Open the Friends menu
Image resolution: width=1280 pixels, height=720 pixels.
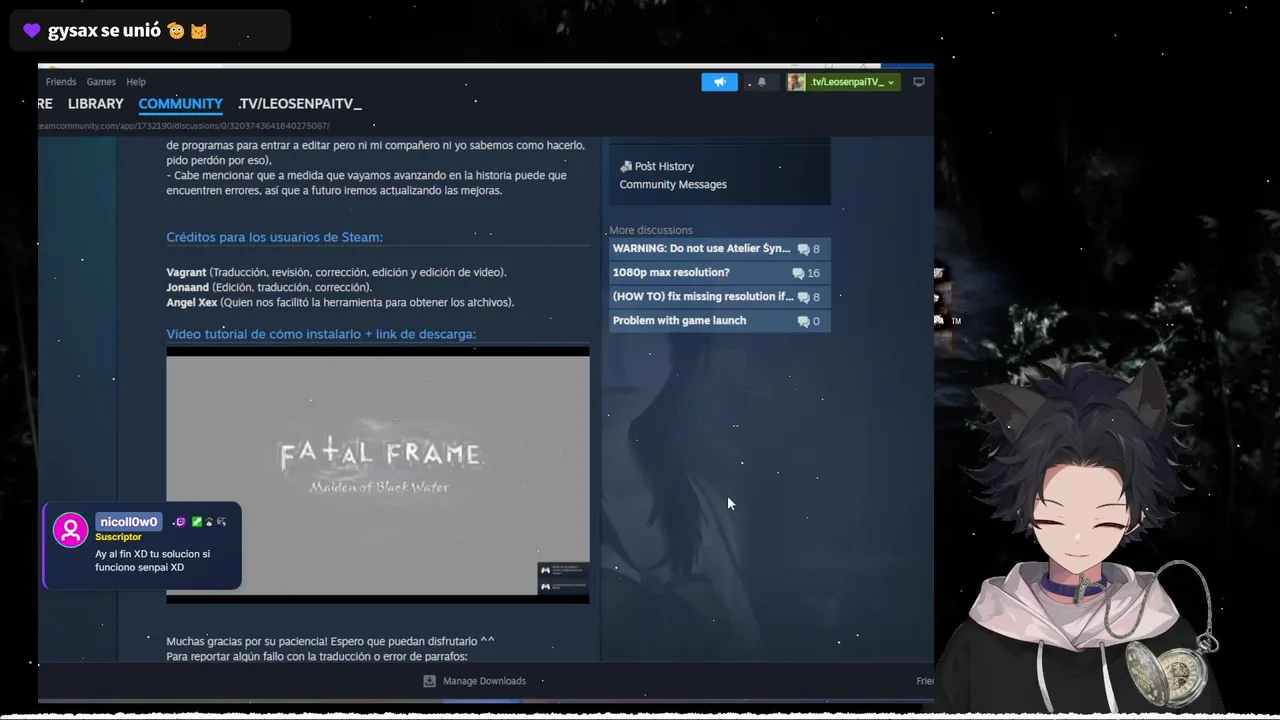pyautogui.click(x=61, y=82)
